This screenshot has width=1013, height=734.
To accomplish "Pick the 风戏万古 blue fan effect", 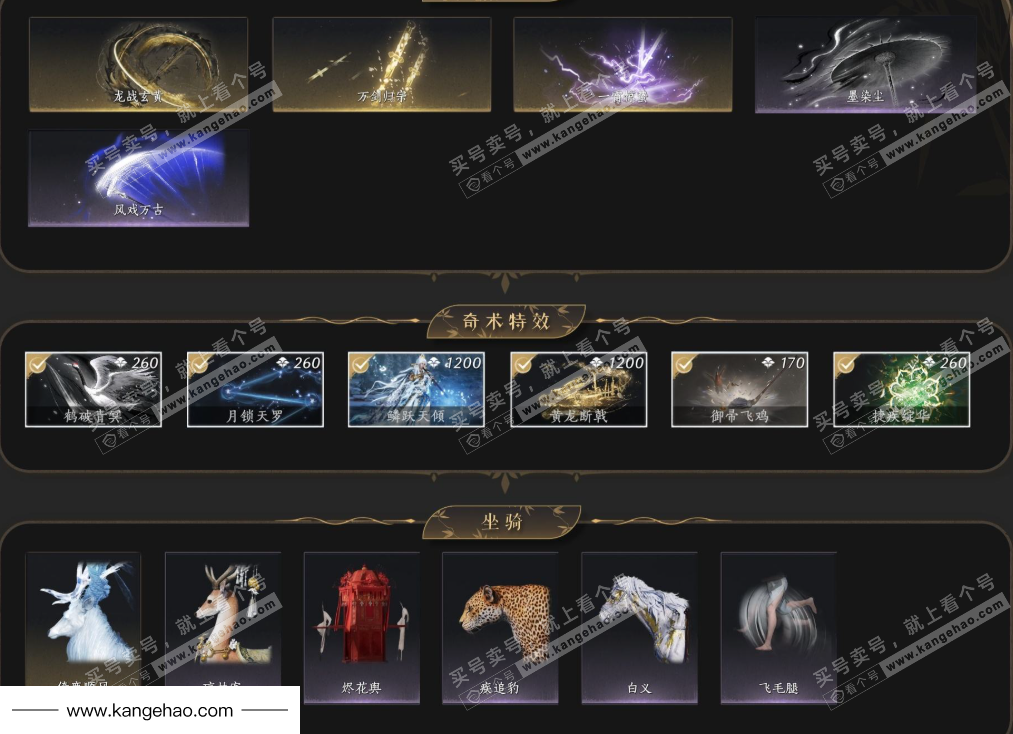I will click(x=138, y=178).
